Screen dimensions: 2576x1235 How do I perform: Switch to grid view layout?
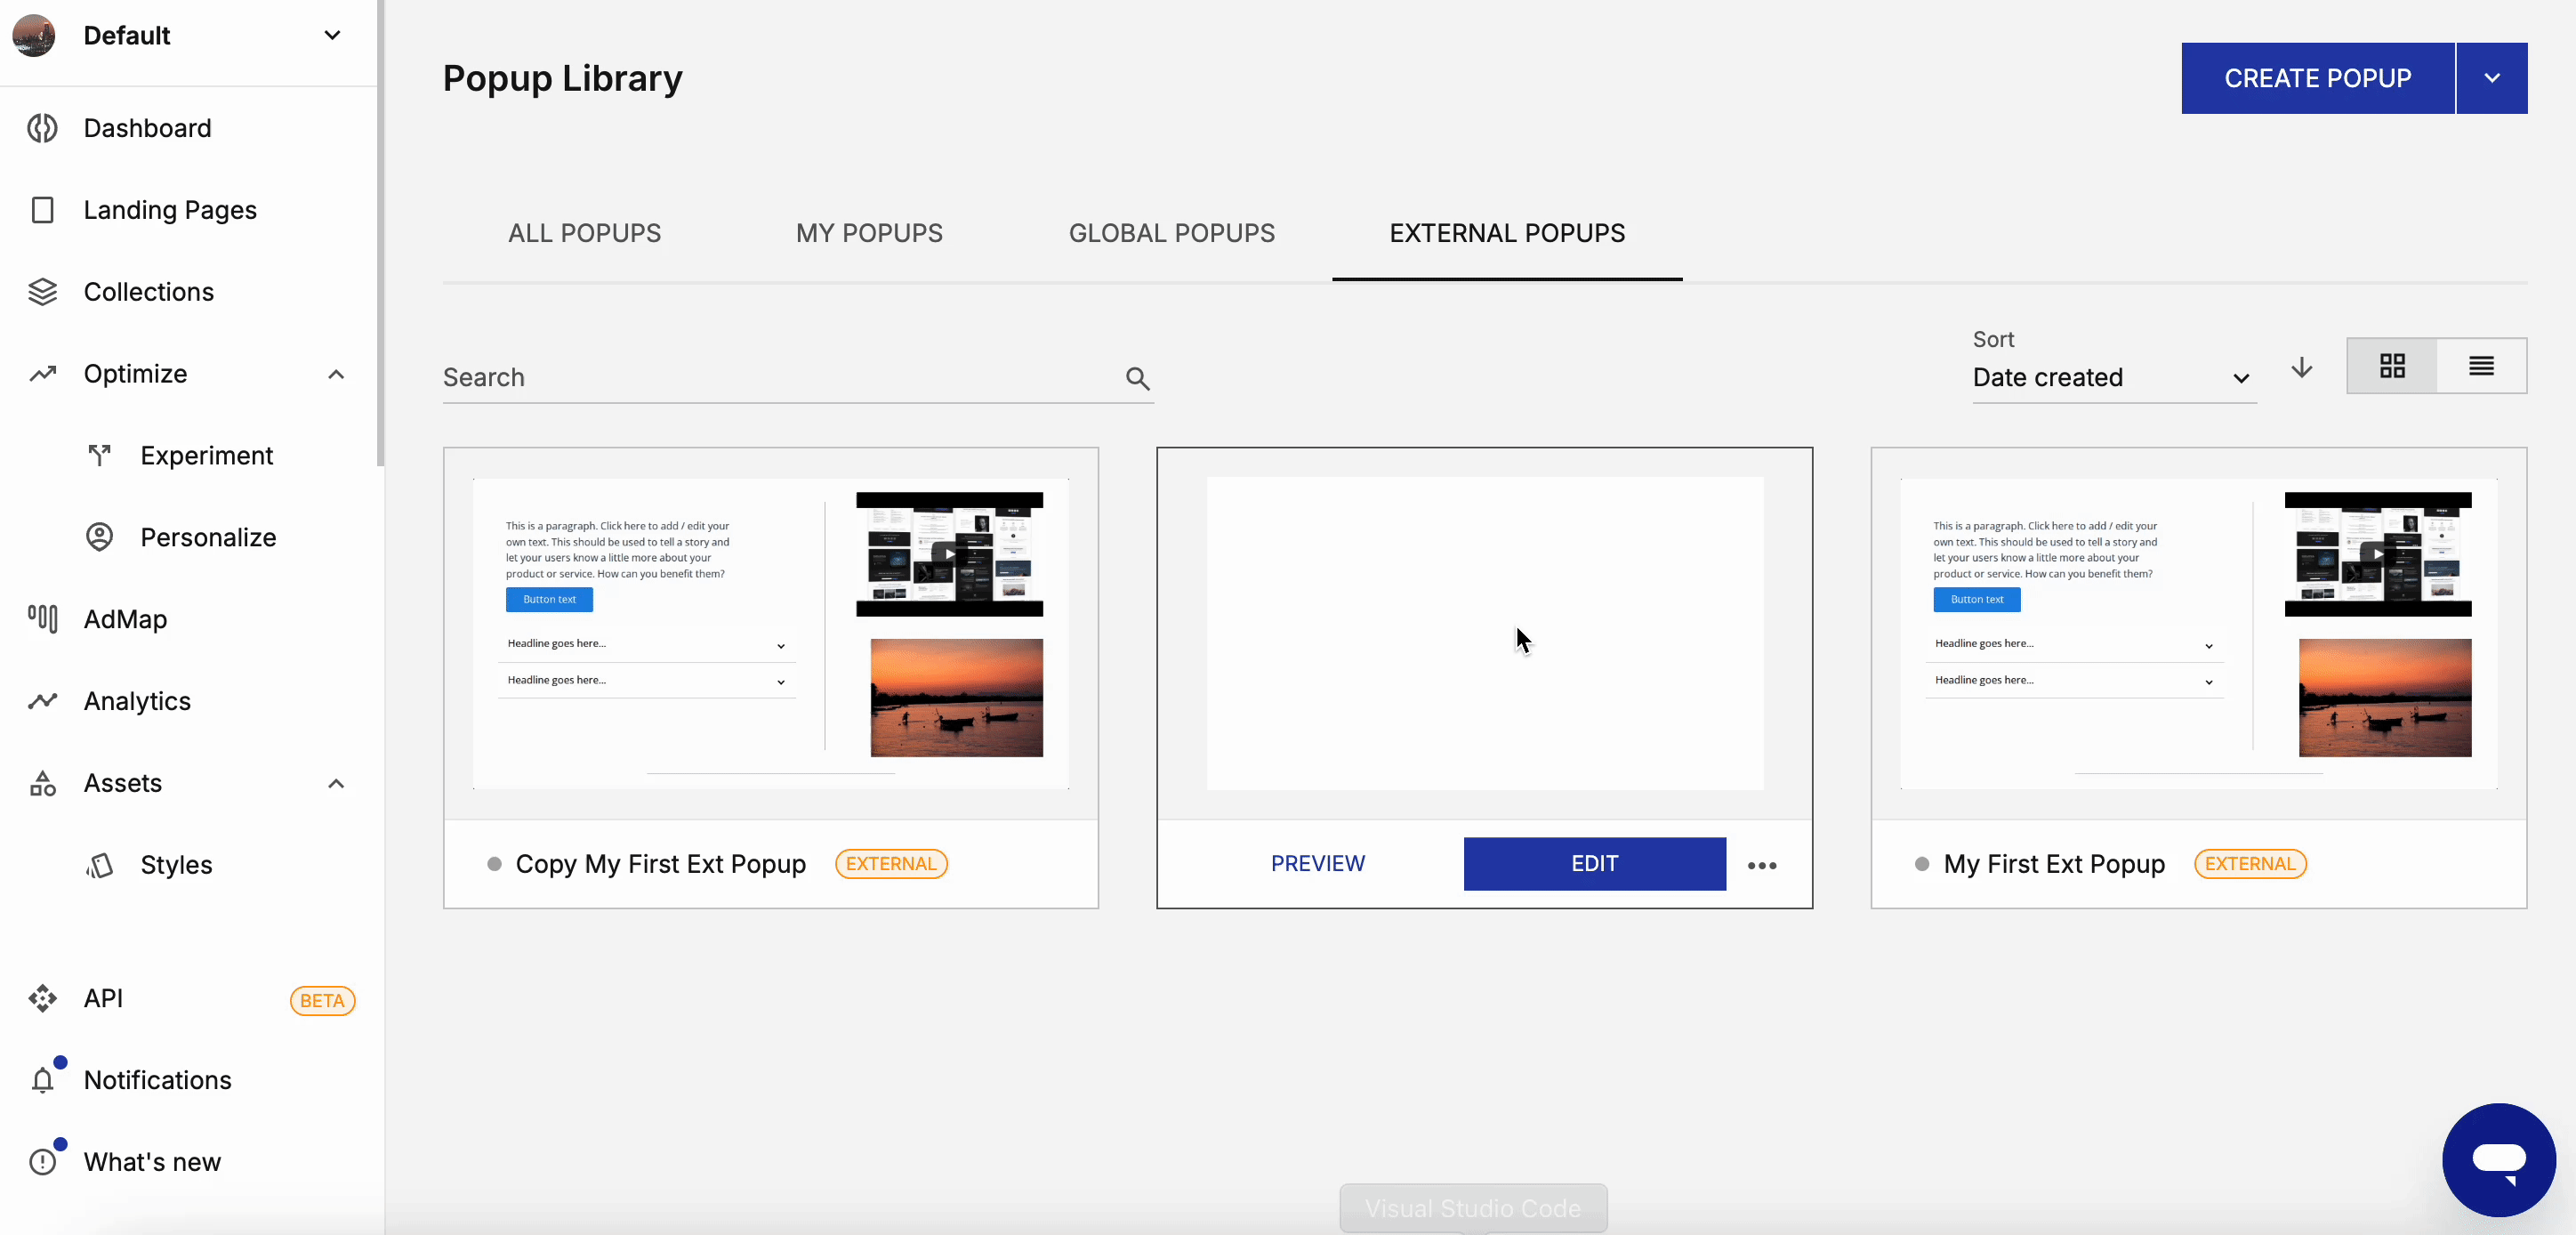(2391, 366)
